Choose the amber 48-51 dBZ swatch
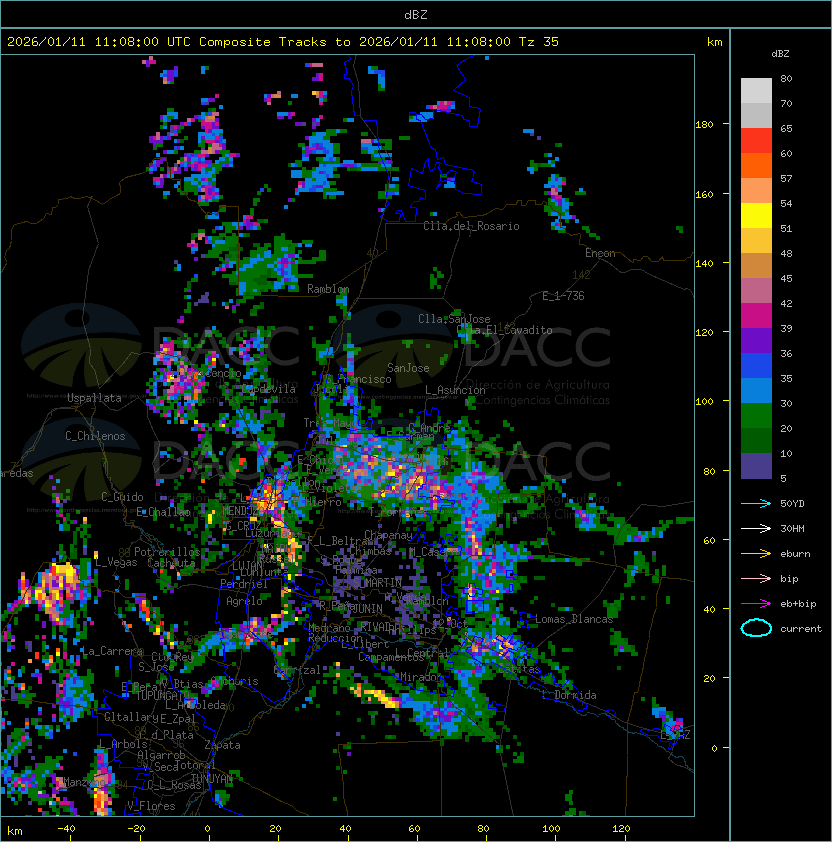The height and width of the screenshot is (842, 832). click(x=756, y=241)
